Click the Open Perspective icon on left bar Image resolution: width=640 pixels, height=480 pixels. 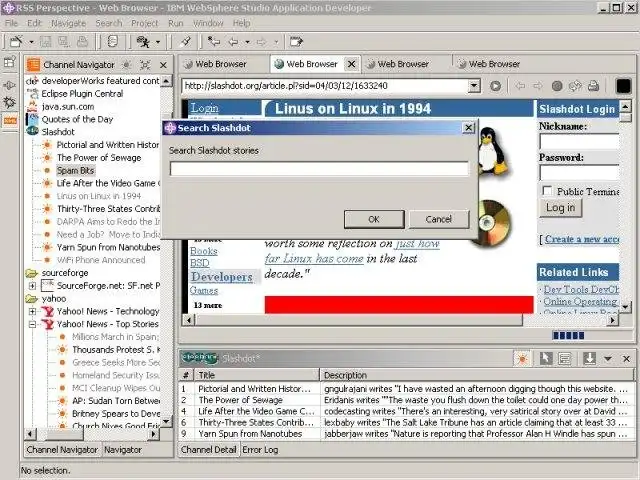9,62
